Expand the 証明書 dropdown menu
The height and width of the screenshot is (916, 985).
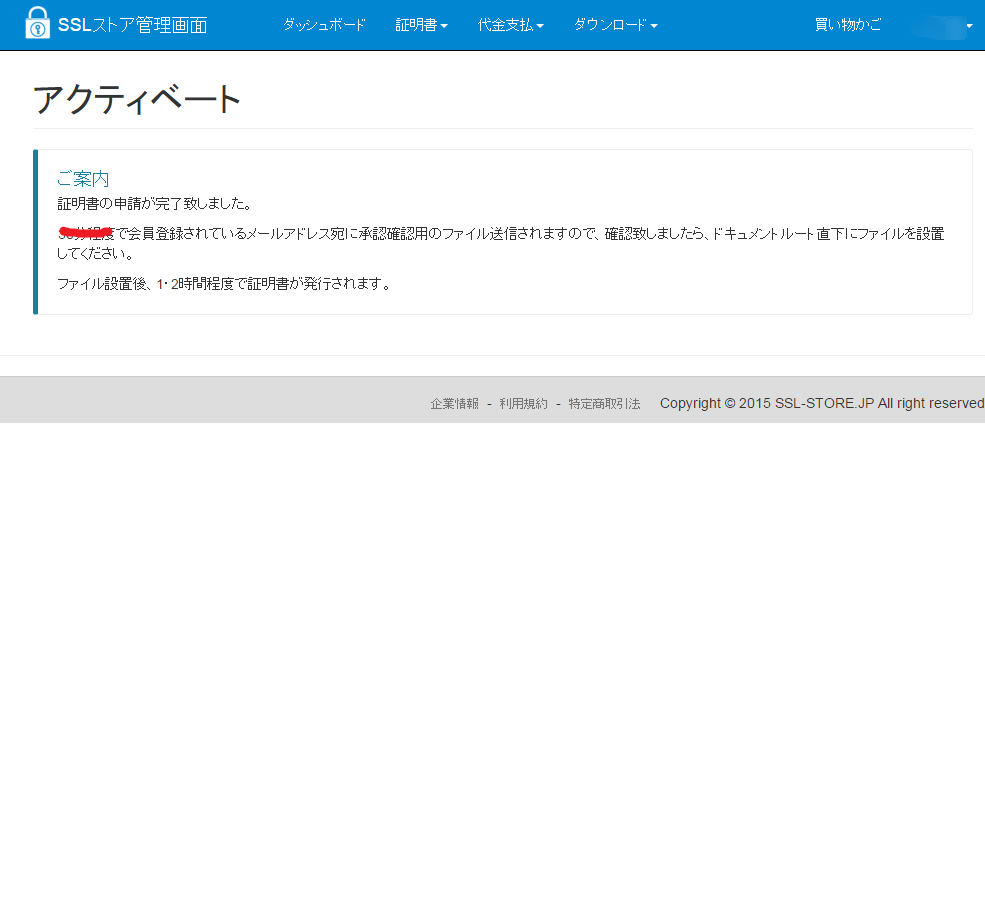[x=422, y=25]
